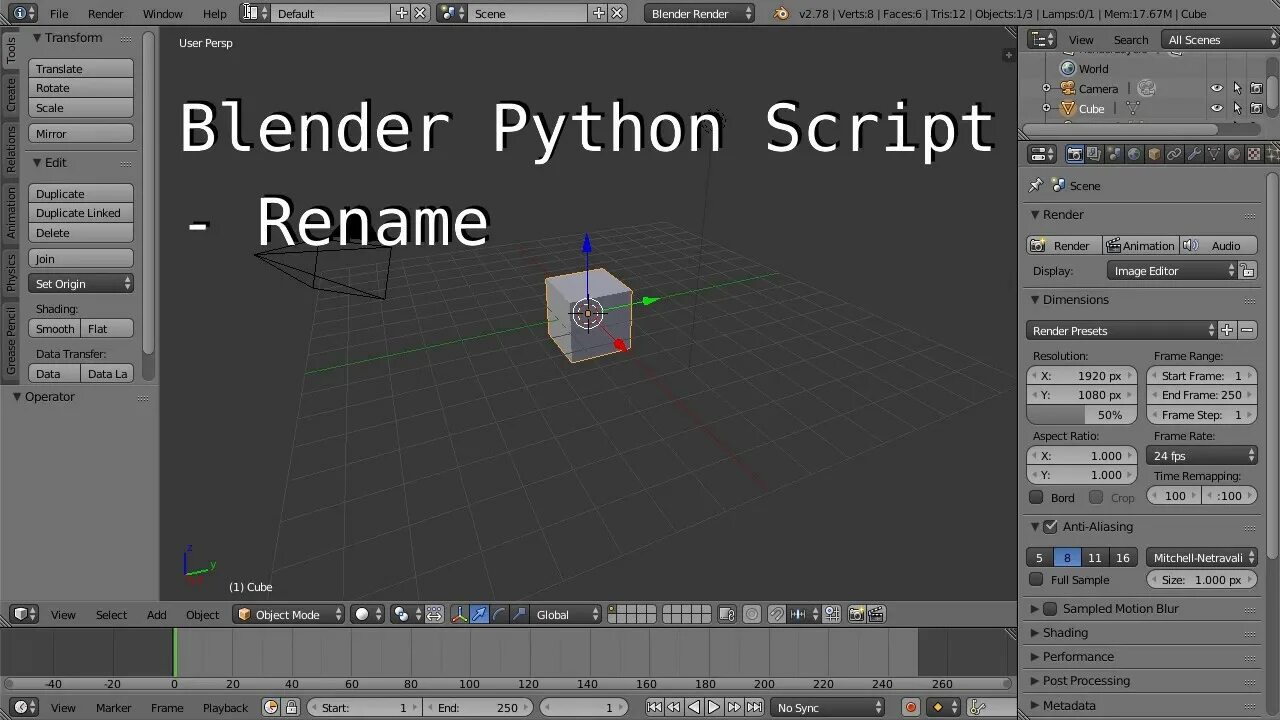Open the Image Editor display dropdown
This screenshot has height=720, width=1280.
1172,270
